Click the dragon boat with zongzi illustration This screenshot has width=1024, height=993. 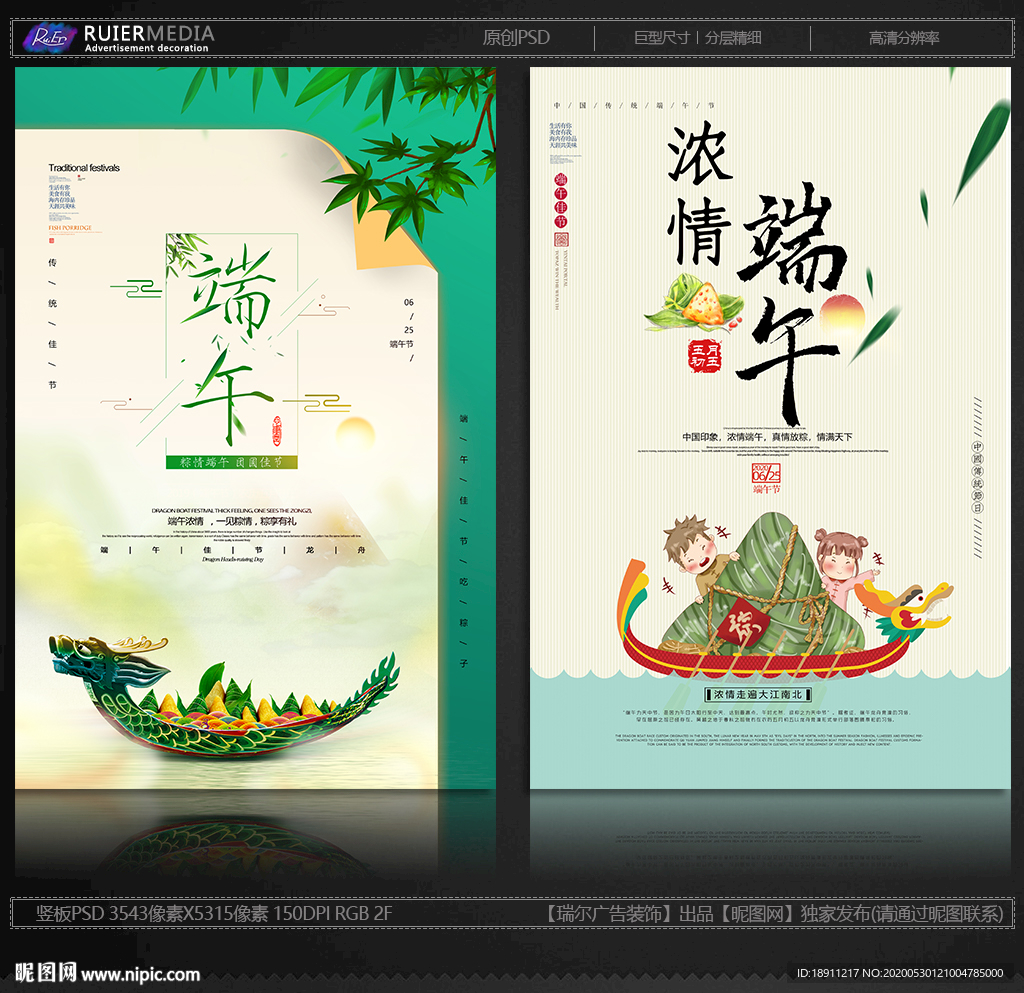click(x=223, y=699)
